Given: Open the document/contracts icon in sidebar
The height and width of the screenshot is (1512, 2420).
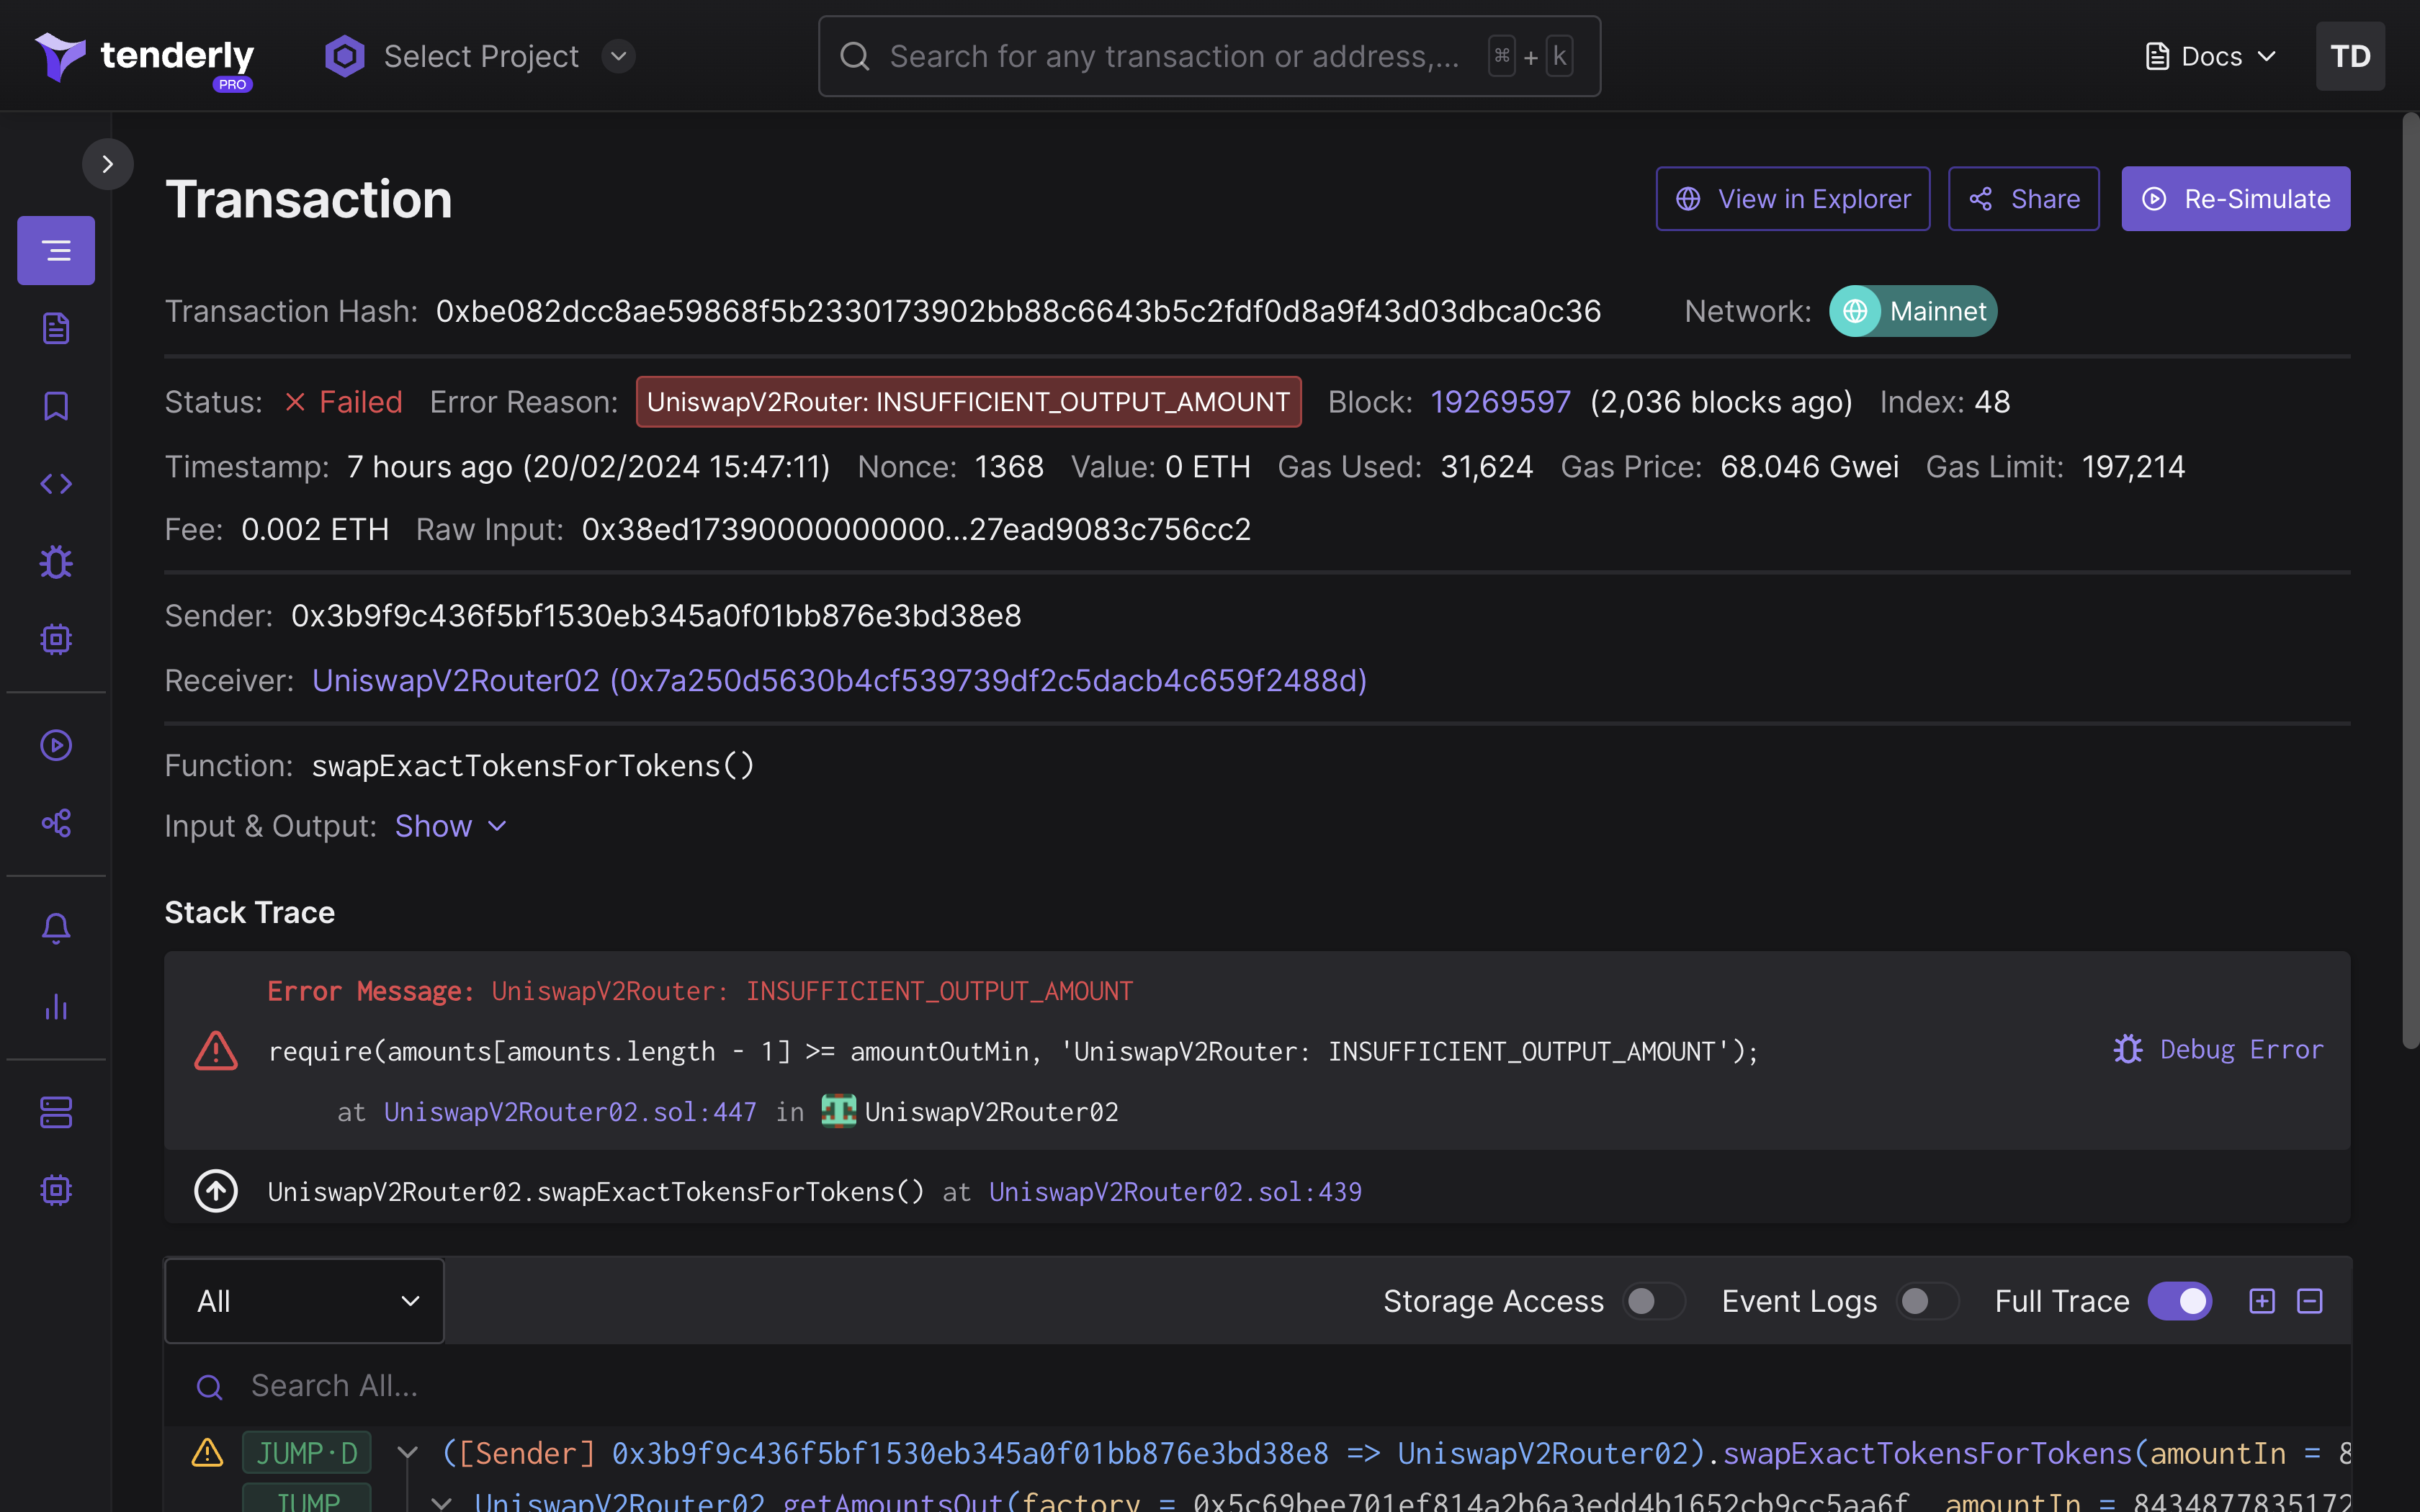Looking at the screenshot, I should (56, 328).
